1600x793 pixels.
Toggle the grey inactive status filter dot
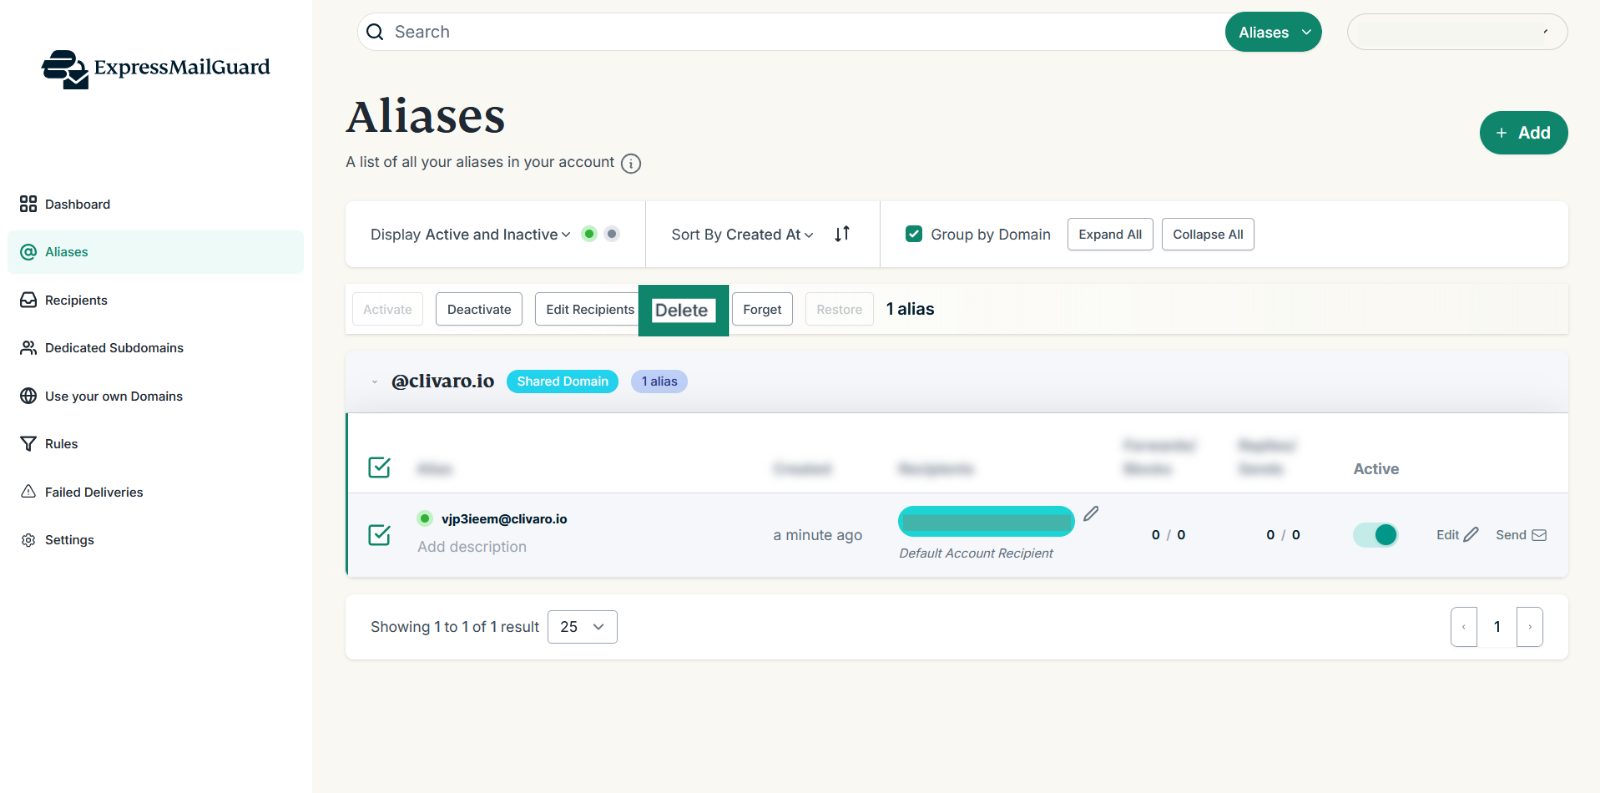click(612, 234)
